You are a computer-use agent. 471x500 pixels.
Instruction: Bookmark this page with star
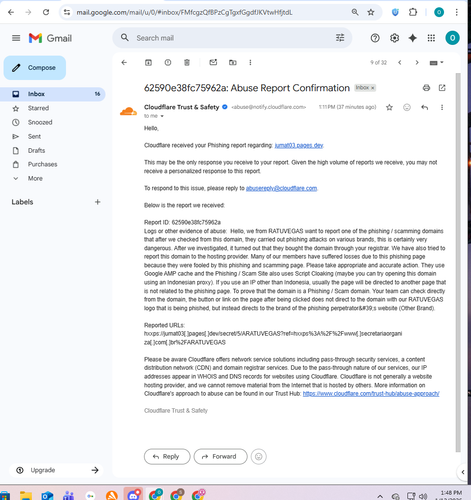coord(371,12)
